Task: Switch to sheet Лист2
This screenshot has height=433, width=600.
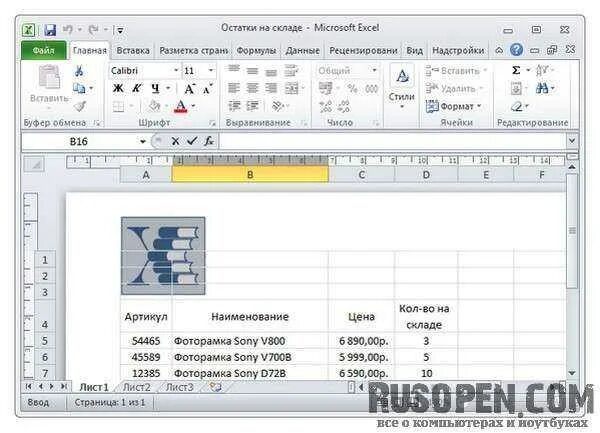Action: click(137, 387)
